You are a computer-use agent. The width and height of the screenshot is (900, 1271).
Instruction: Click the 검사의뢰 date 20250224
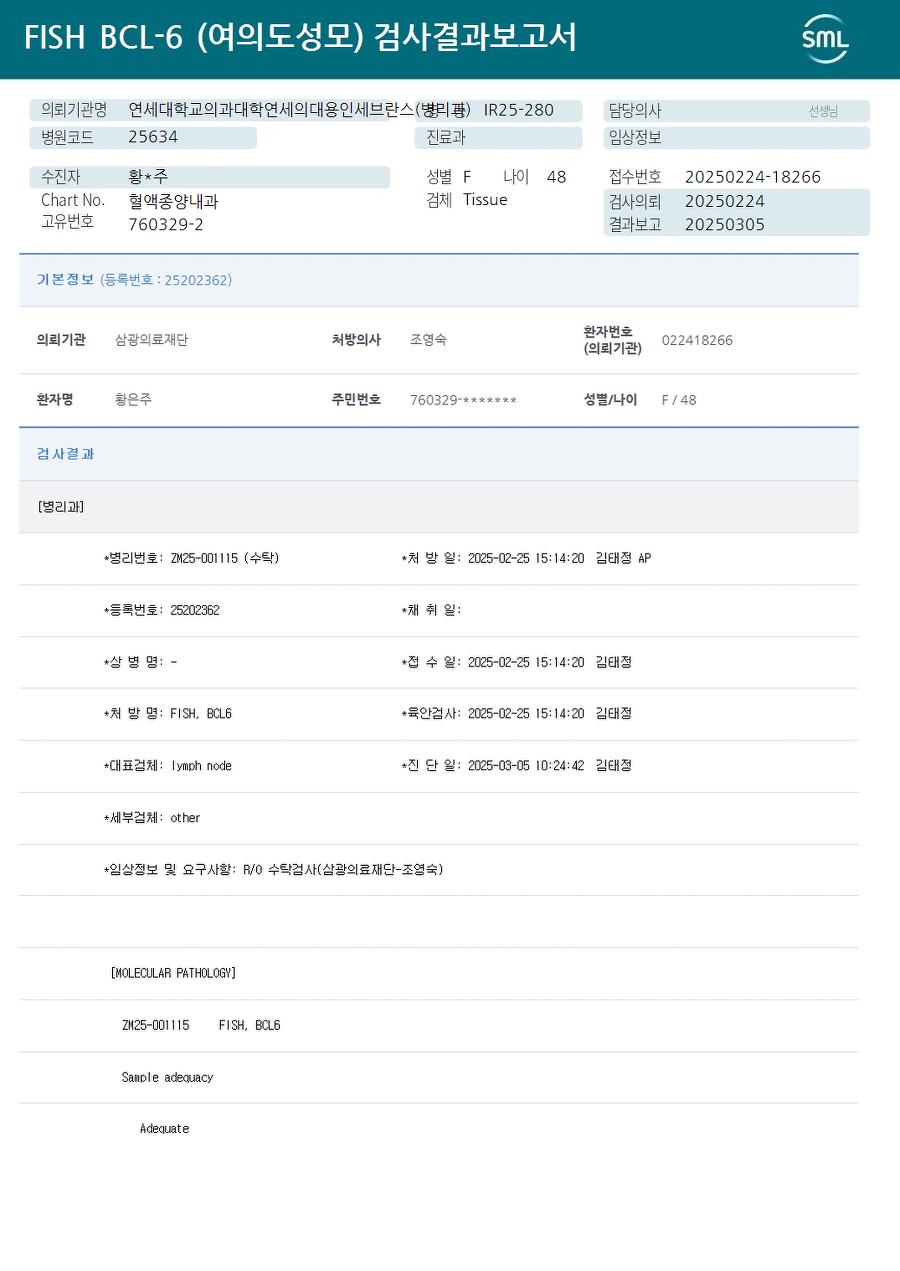[x=724, y=201]
